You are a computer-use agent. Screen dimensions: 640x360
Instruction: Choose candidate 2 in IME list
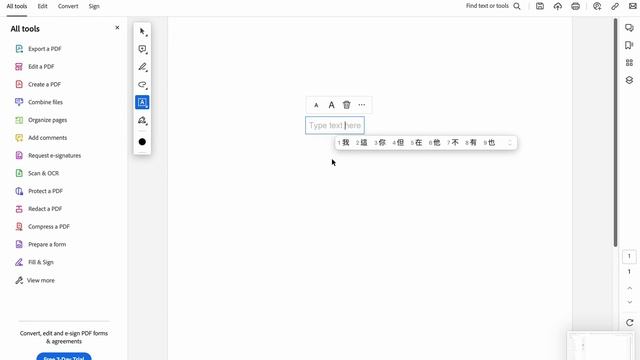tap(362, 142)
